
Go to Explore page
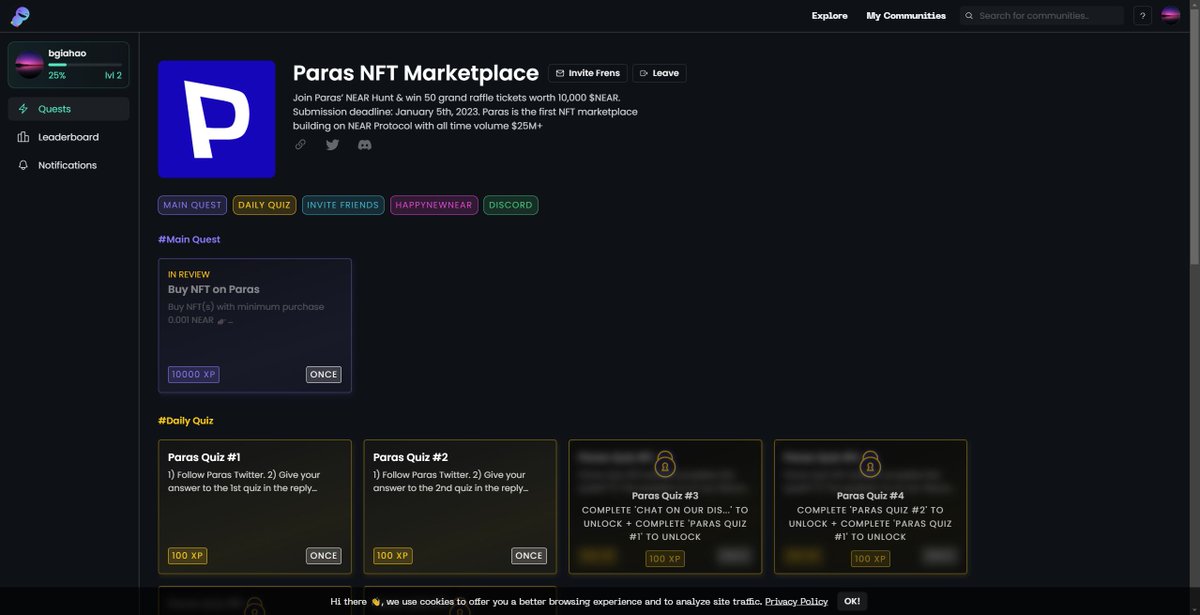tap(829, 16)
